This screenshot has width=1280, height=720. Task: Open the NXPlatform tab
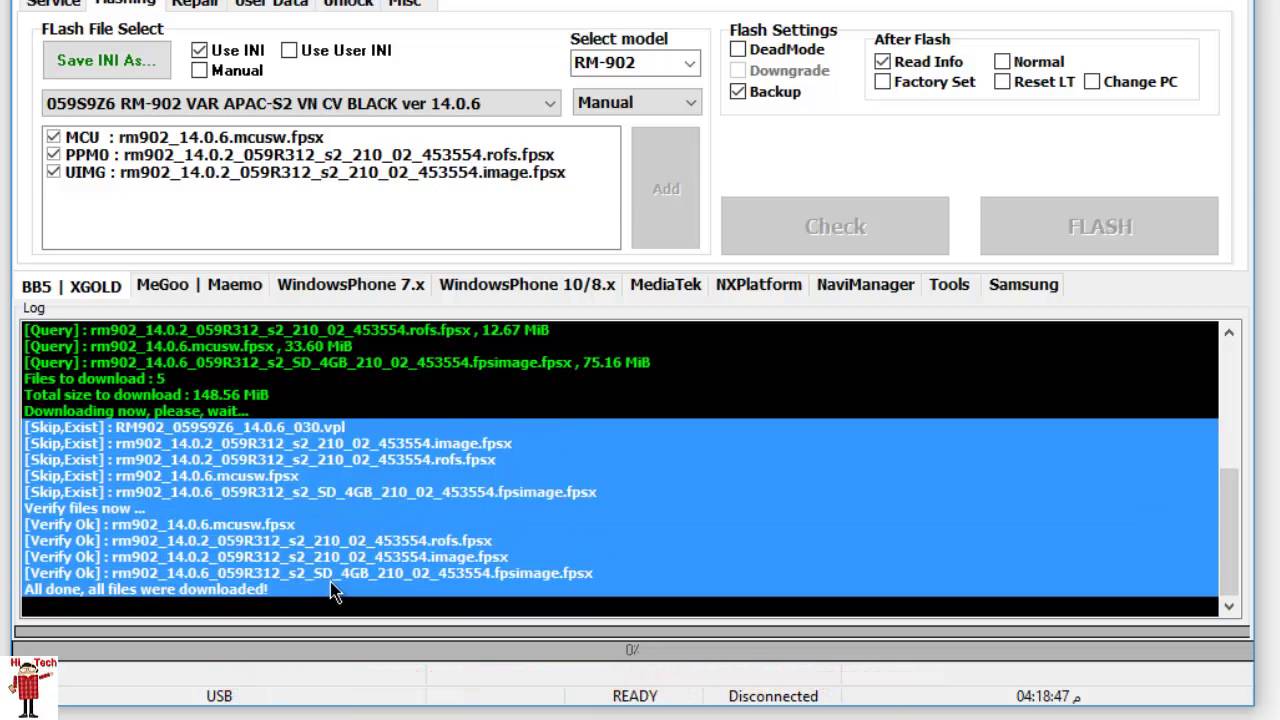pyautogui.click(x=759, y=285)
